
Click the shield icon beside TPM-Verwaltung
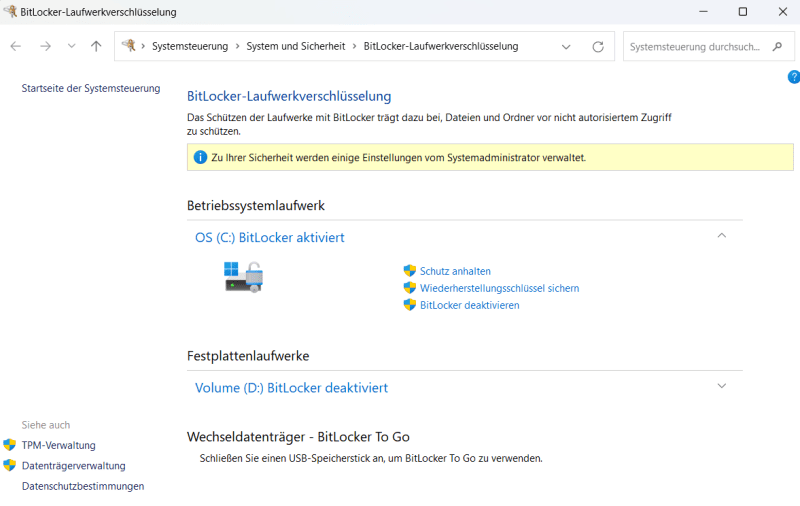(x=10, y=445)
